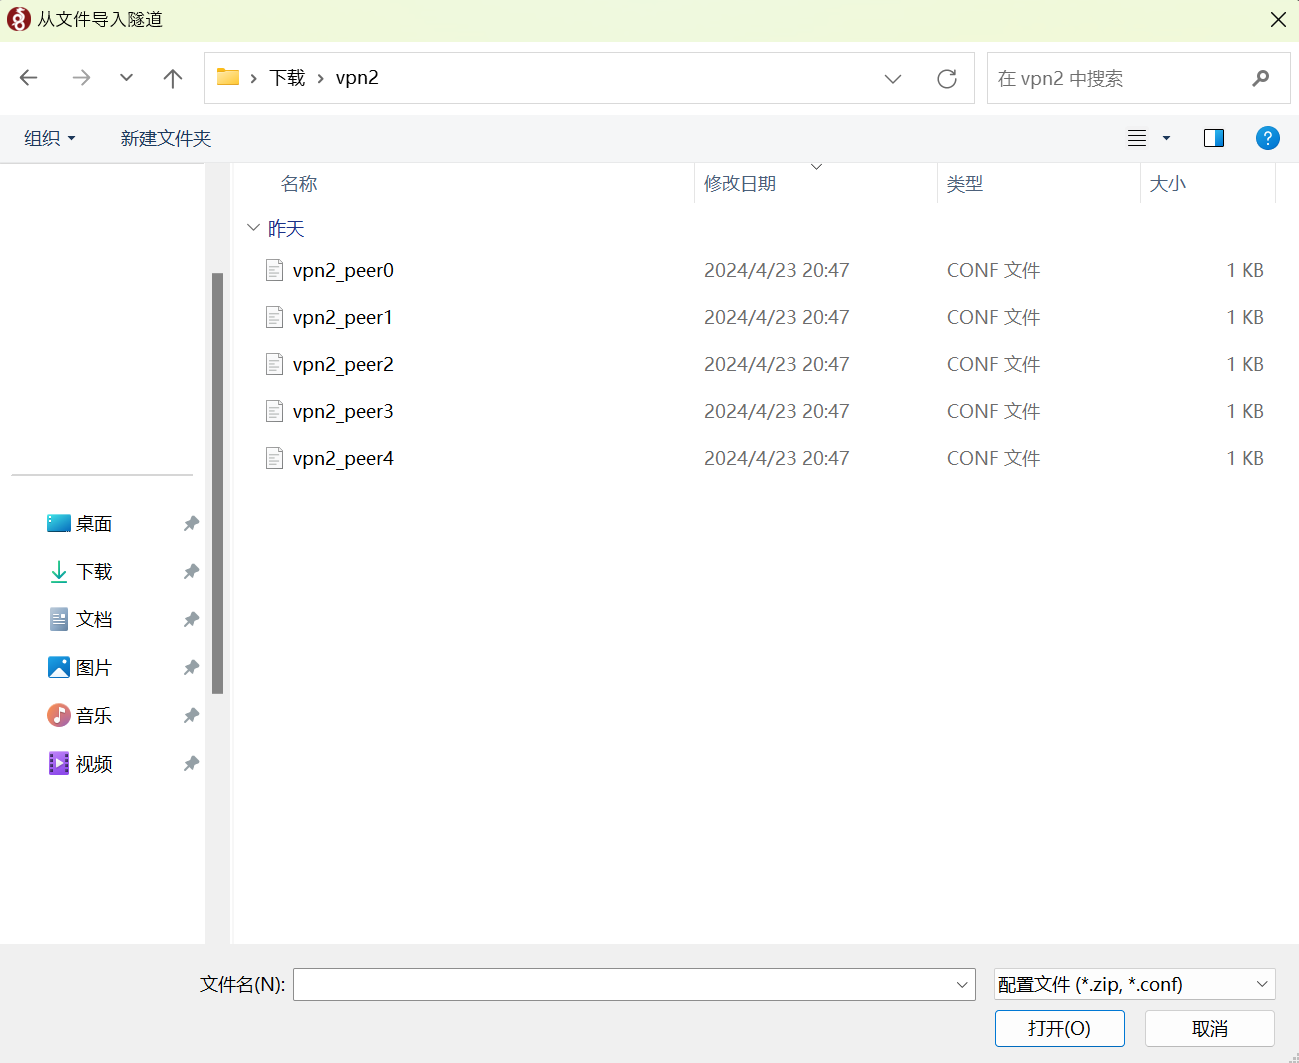This screenshot has height=1063, width=1299.
Task: Open recent locations chevron
Action: (126, 78)
